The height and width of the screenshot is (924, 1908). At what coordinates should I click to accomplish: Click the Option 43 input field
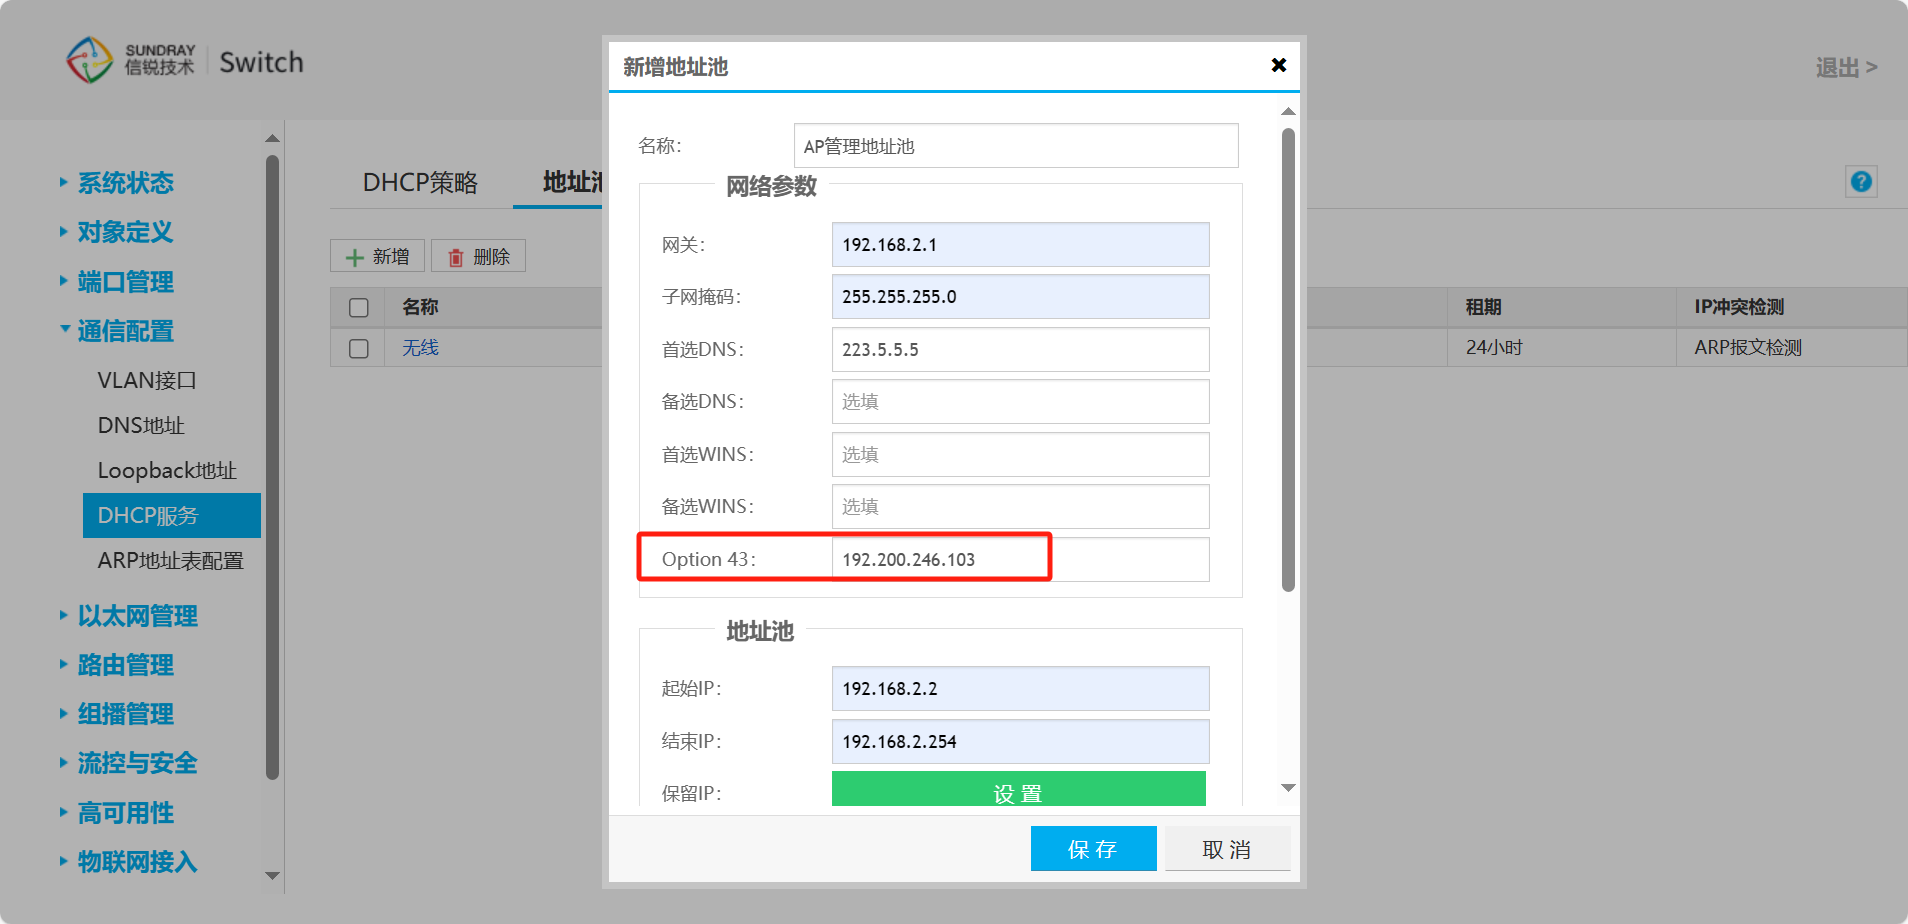(x=1020, y=559)
